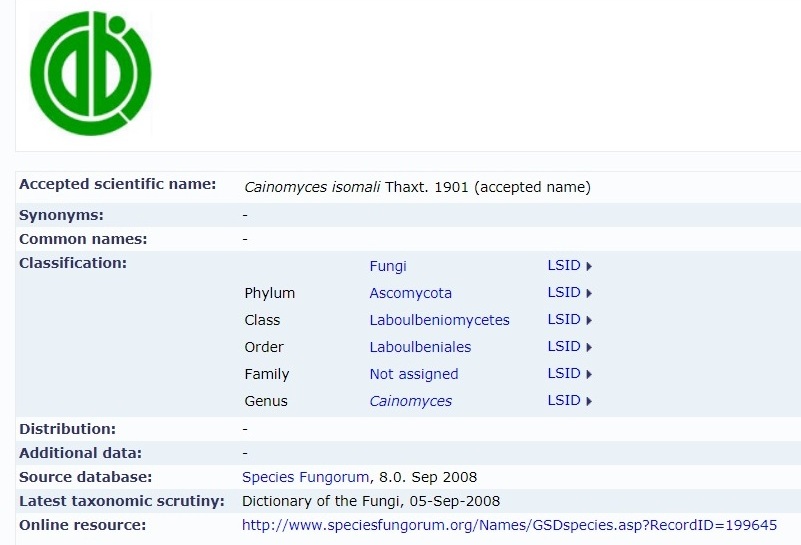Expand LSID arrow in the Fungi row
The width and height of the screenshot is (801, 545).
point(589,266)
